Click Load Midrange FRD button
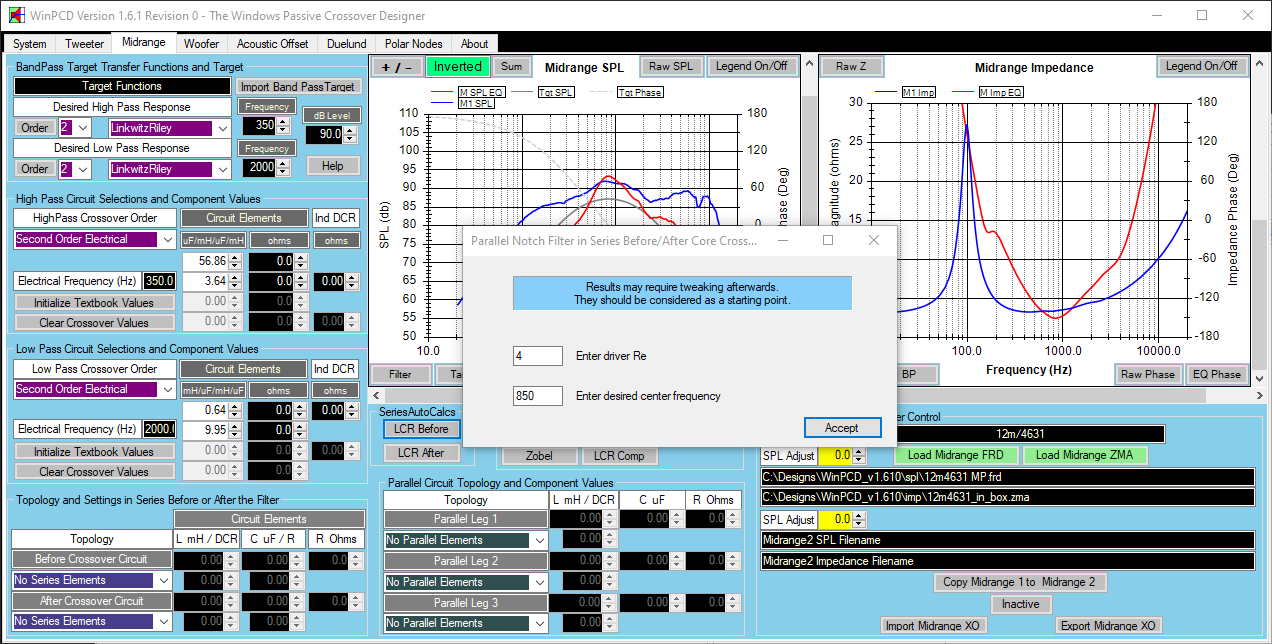 tap(956, 456)
